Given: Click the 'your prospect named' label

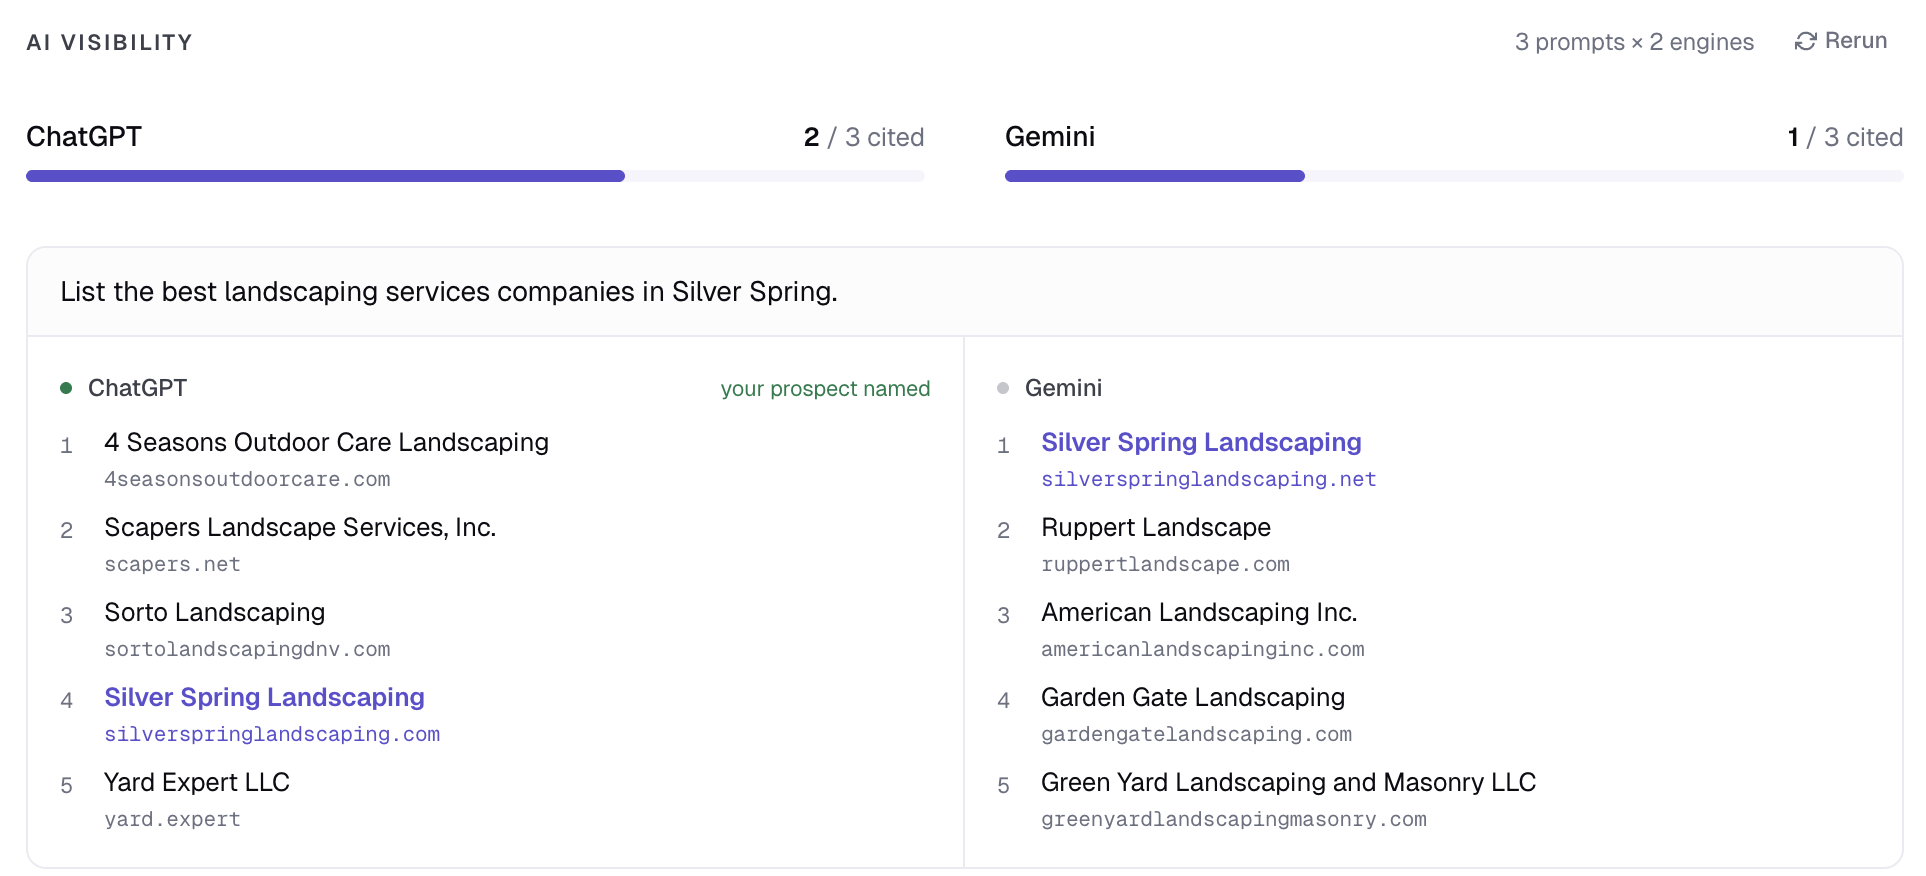Looking at the screenshot, I should [x=825, y=389].
